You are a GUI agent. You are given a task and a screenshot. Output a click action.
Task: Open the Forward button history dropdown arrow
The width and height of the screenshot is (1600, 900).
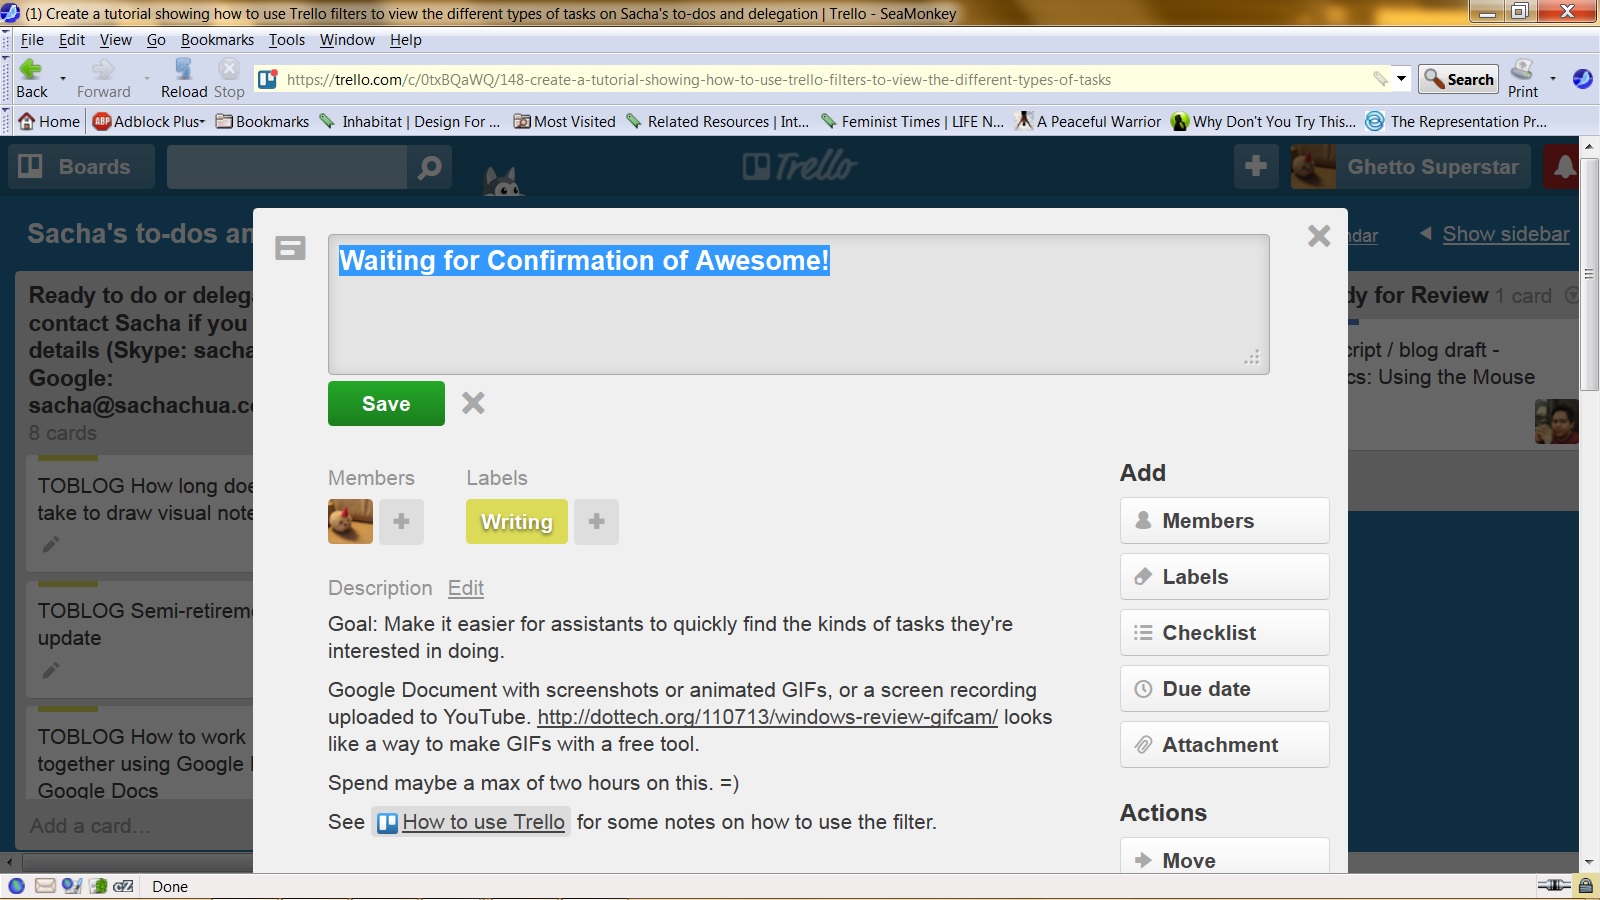(146, 78)
